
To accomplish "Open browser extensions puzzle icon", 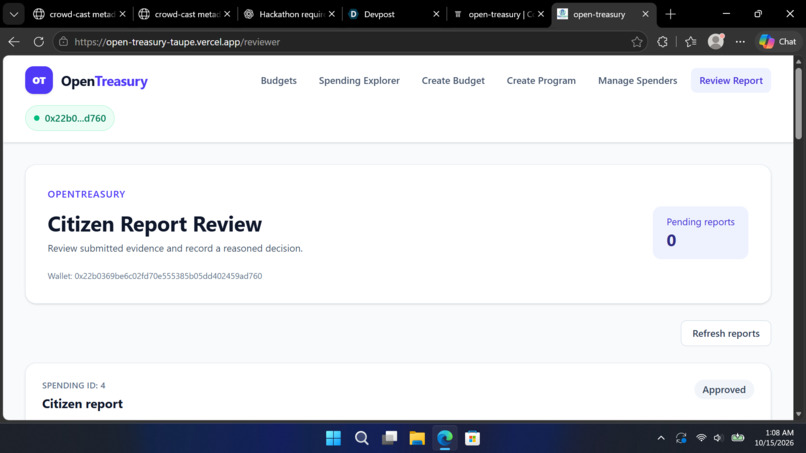I will click(x=663, y=42).
